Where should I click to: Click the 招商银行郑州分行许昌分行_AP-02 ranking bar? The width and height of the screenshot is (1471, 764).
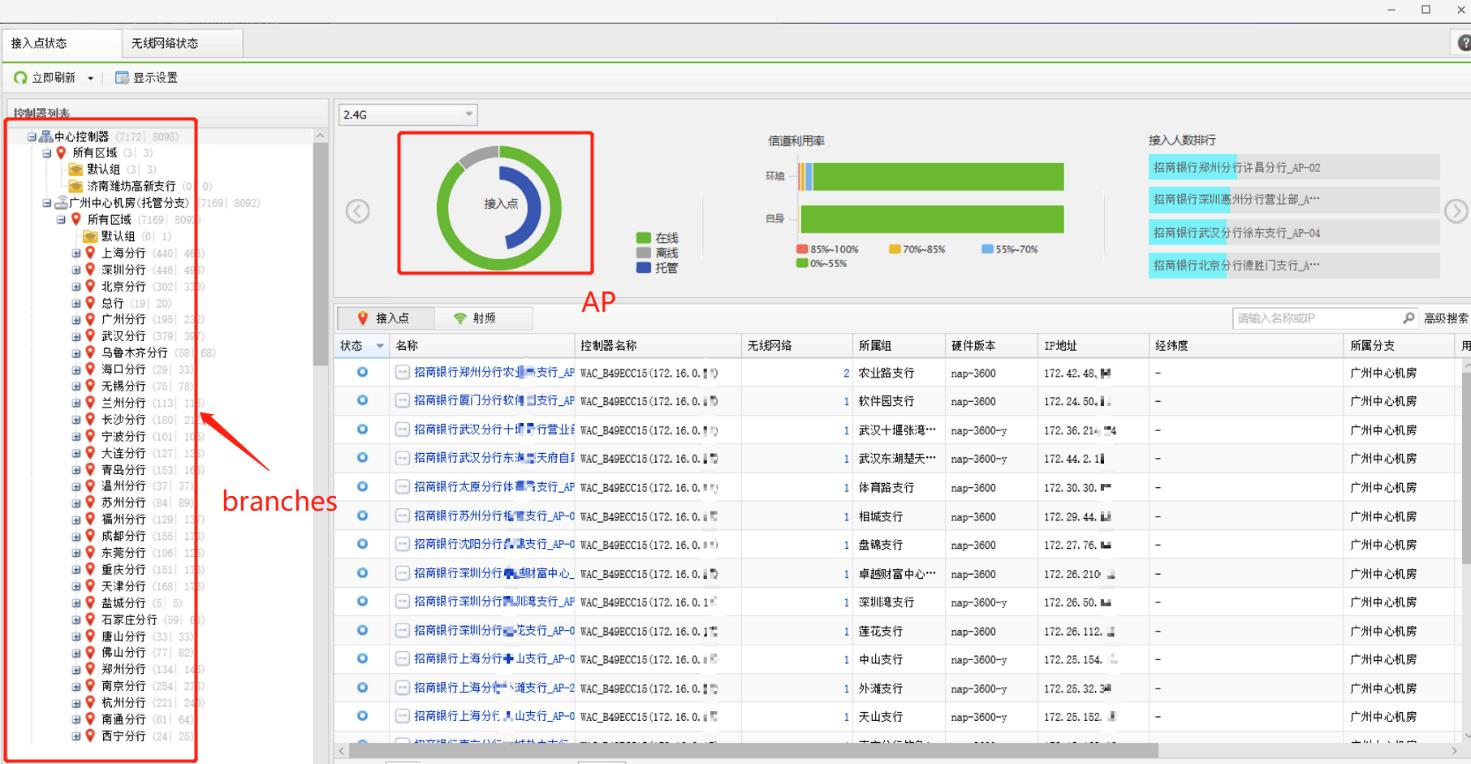(x=1294, y=168)
